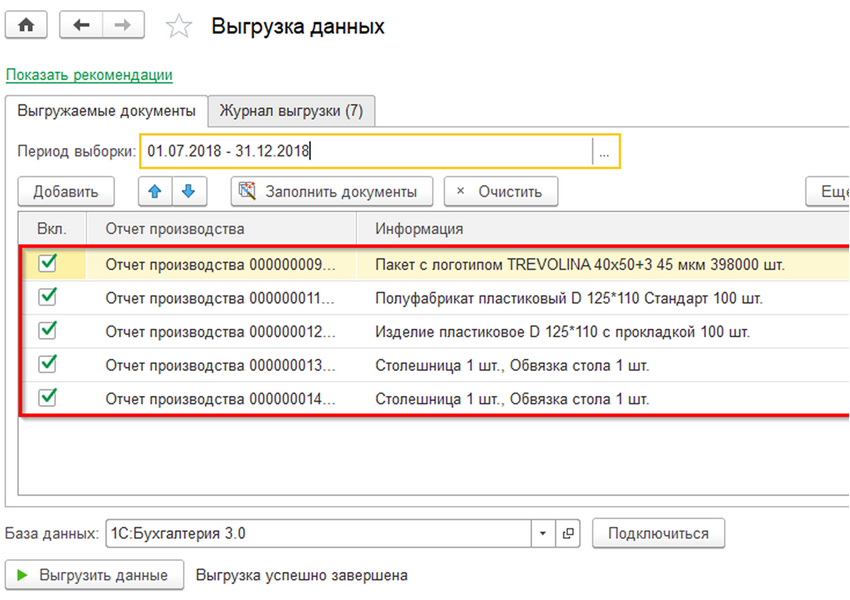Click in the Период выборки date field
Image resolution: width=850 pixels, height=600 pixels.
click(x=365, y=152)
